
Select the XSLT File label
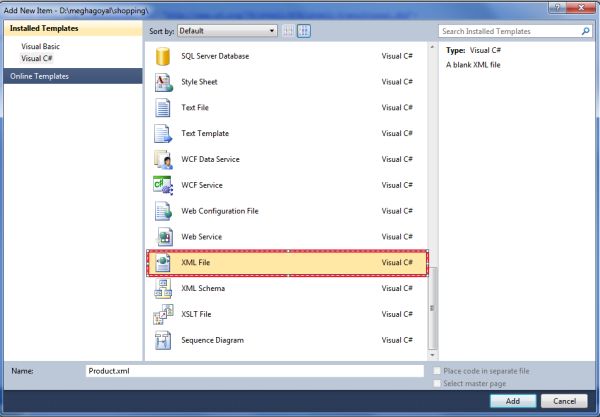click(x=196, y=314)
